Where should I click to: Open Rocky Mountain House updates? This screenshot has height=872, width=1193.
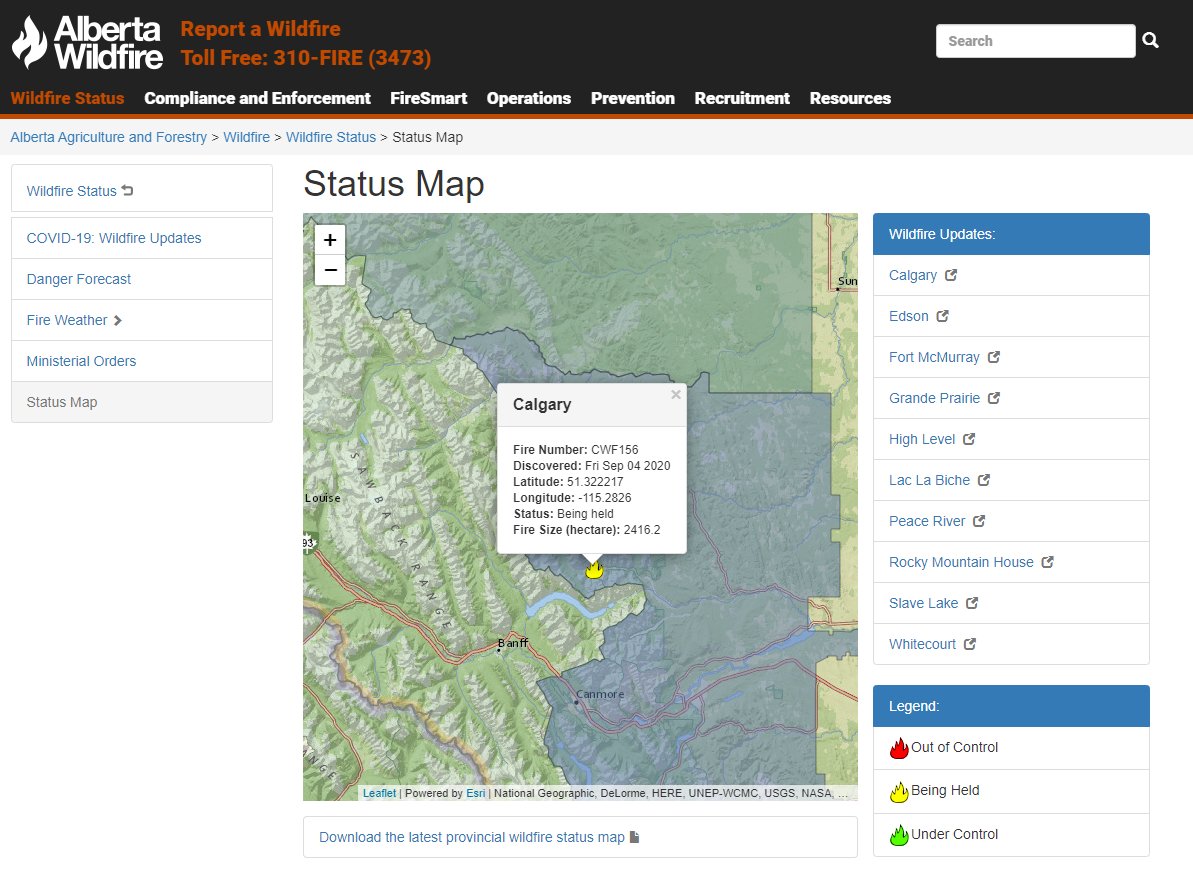tap(961, 562)
